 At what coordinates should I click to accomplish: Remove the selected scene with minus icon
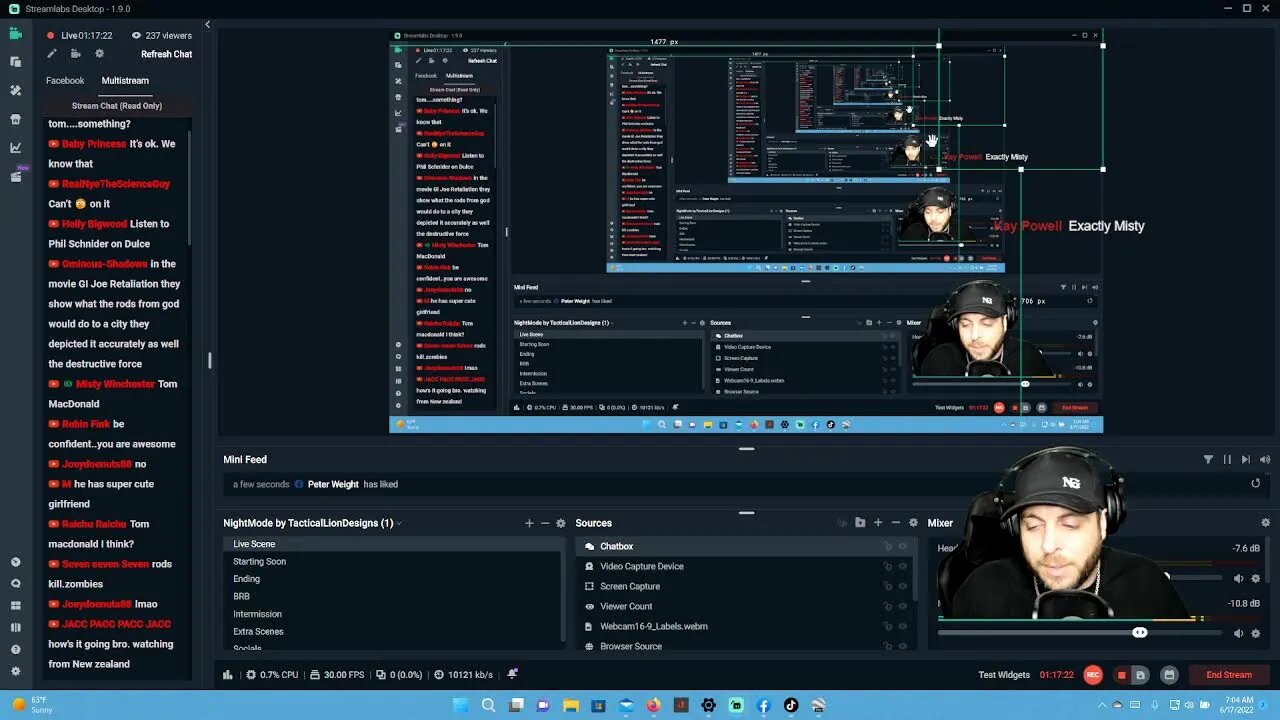[545, 523]
